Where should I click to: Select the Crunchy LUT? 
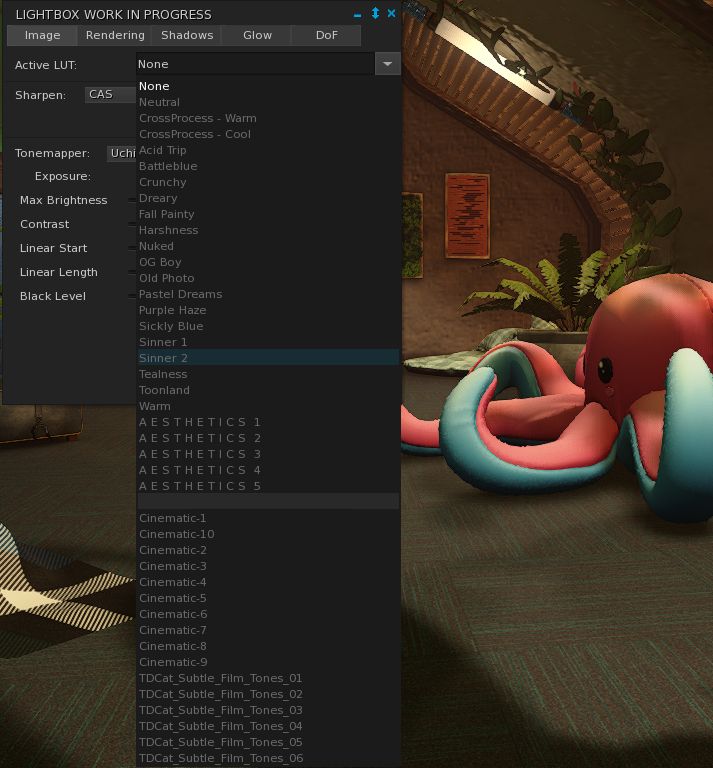click(x=268, y=182)
